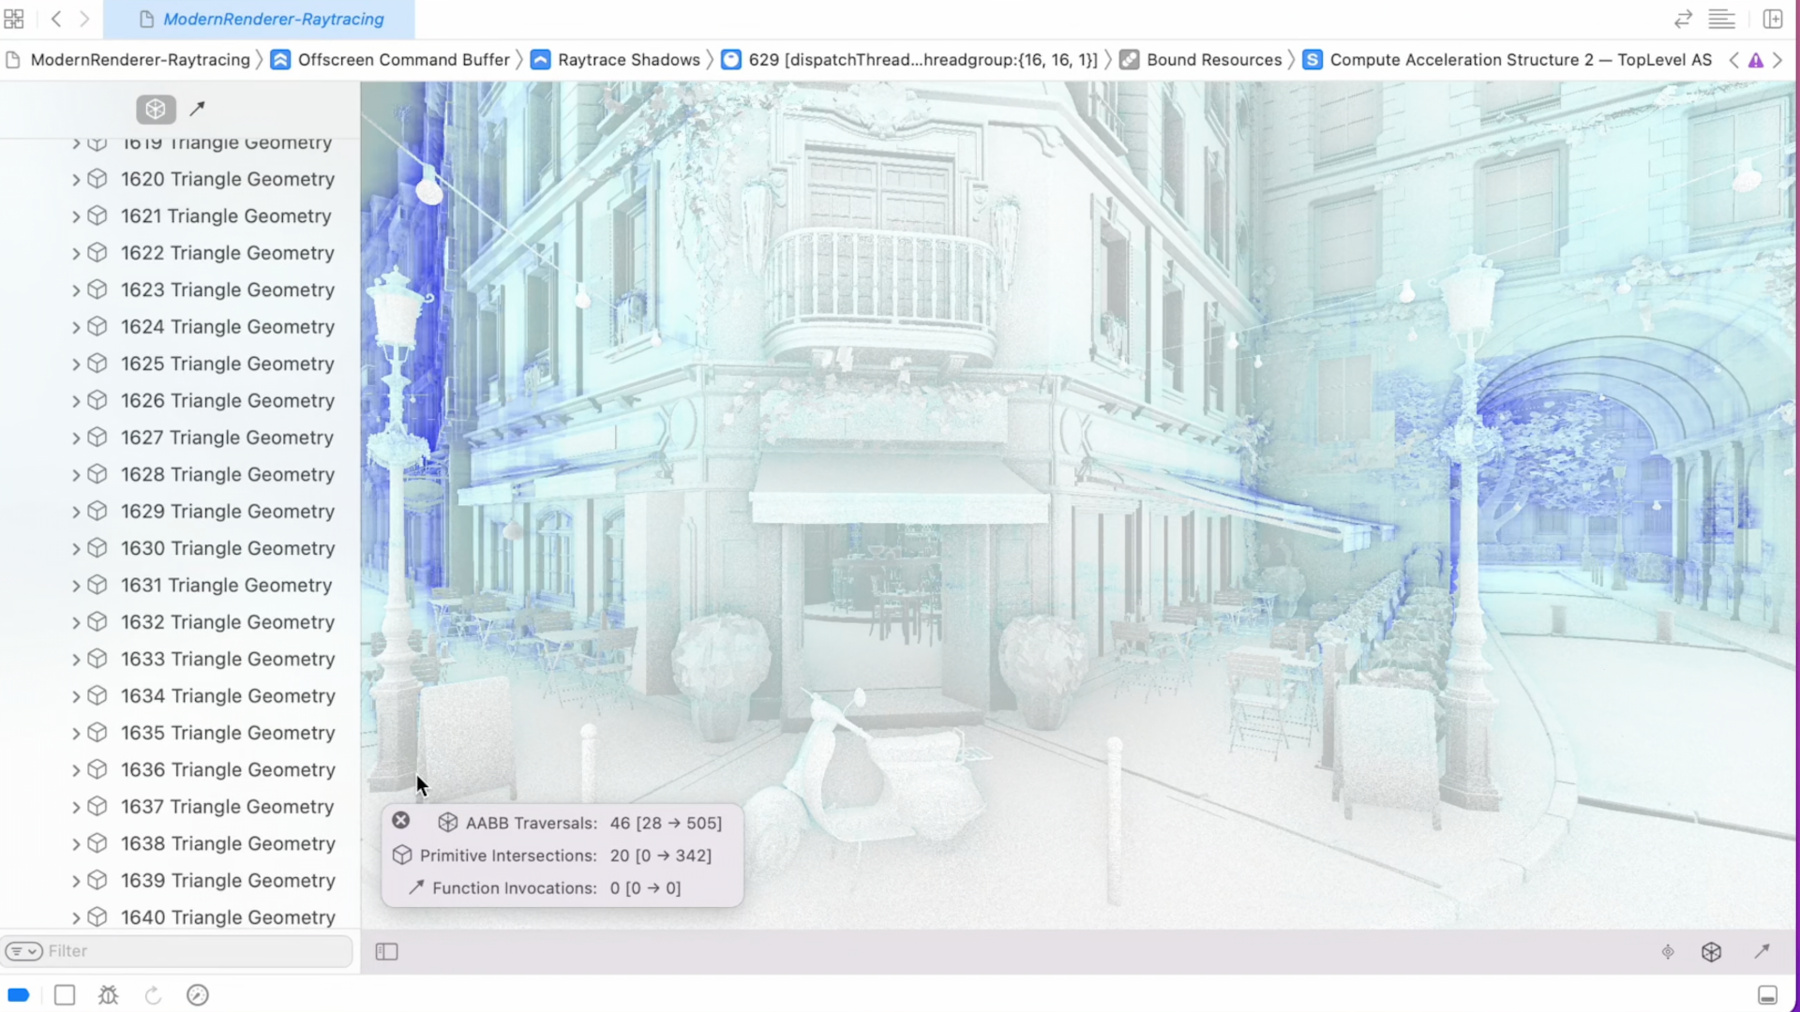The width and height of the screenshot is (1800, 1012).
Task: Toggle the debug area panel icon
Action: click(1768, 995)
